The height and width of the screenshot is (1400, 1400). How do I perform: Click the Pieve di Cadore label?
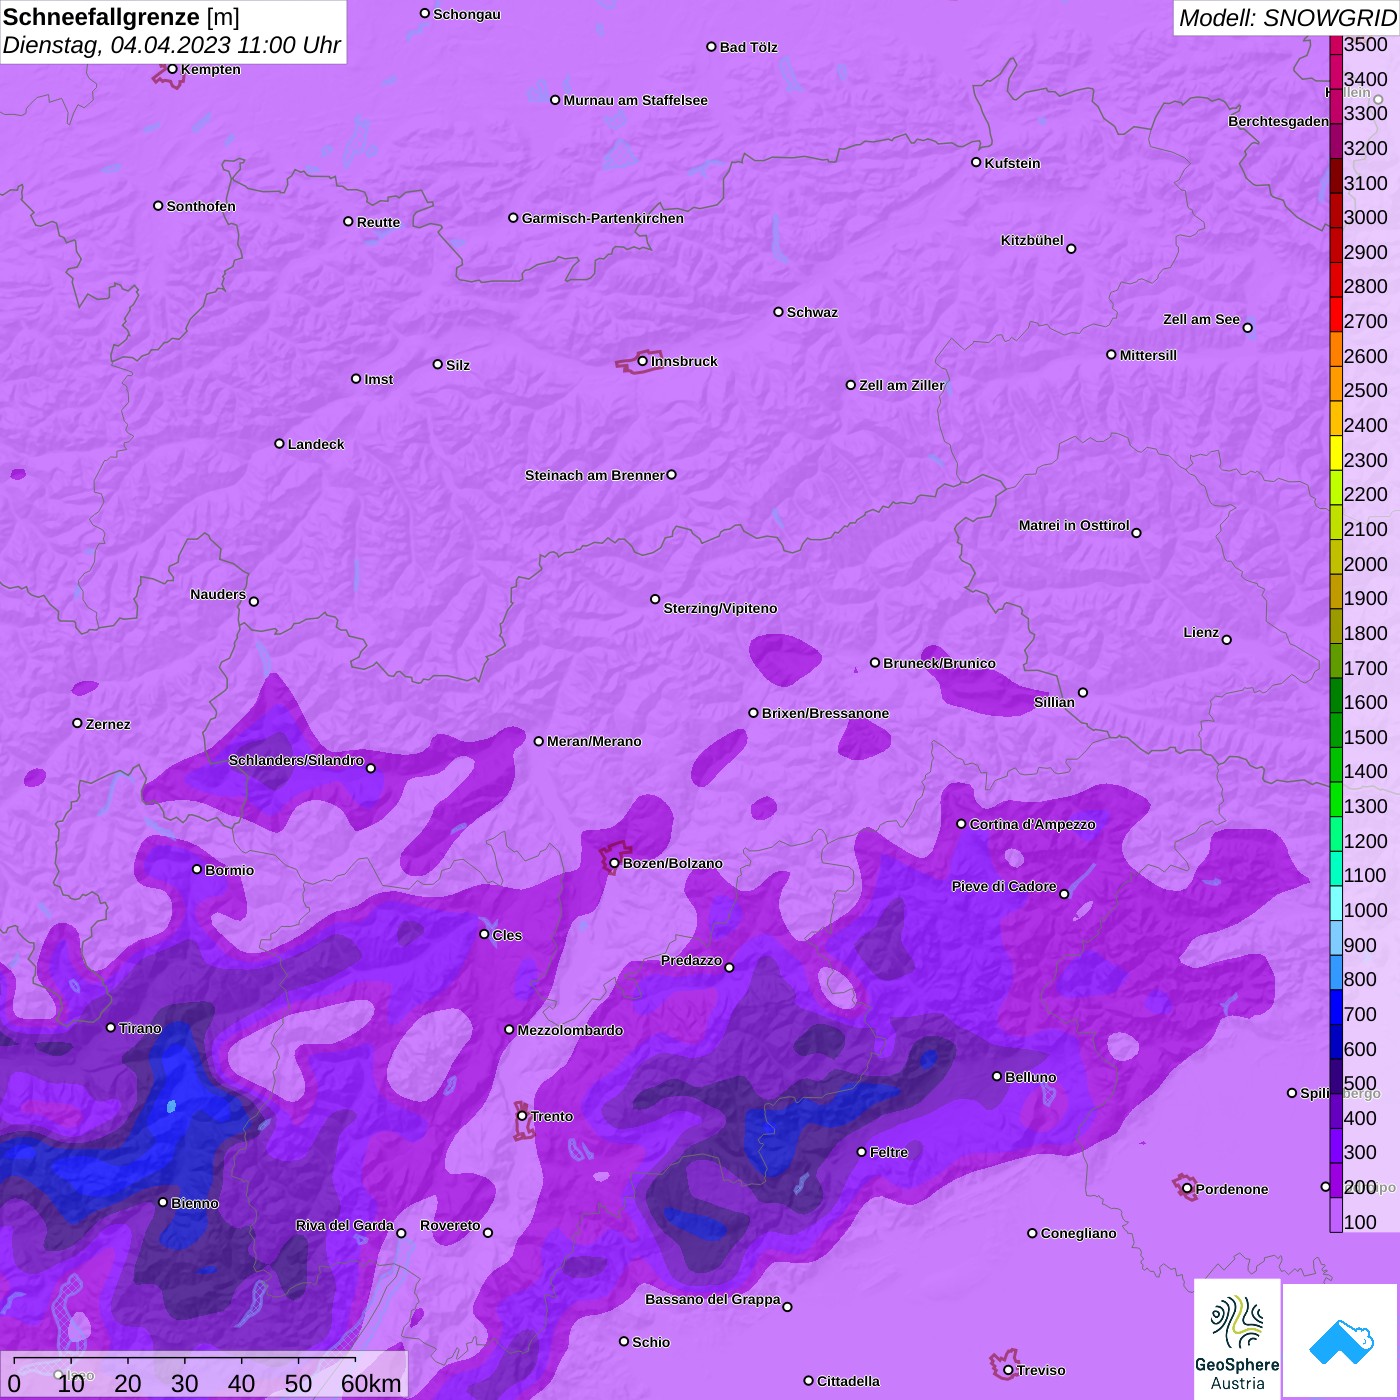coord(1004,886)
